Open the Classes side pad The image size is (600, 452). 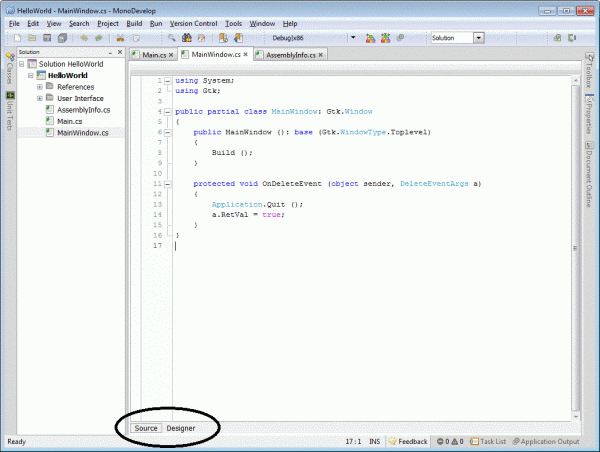point(10,68)
